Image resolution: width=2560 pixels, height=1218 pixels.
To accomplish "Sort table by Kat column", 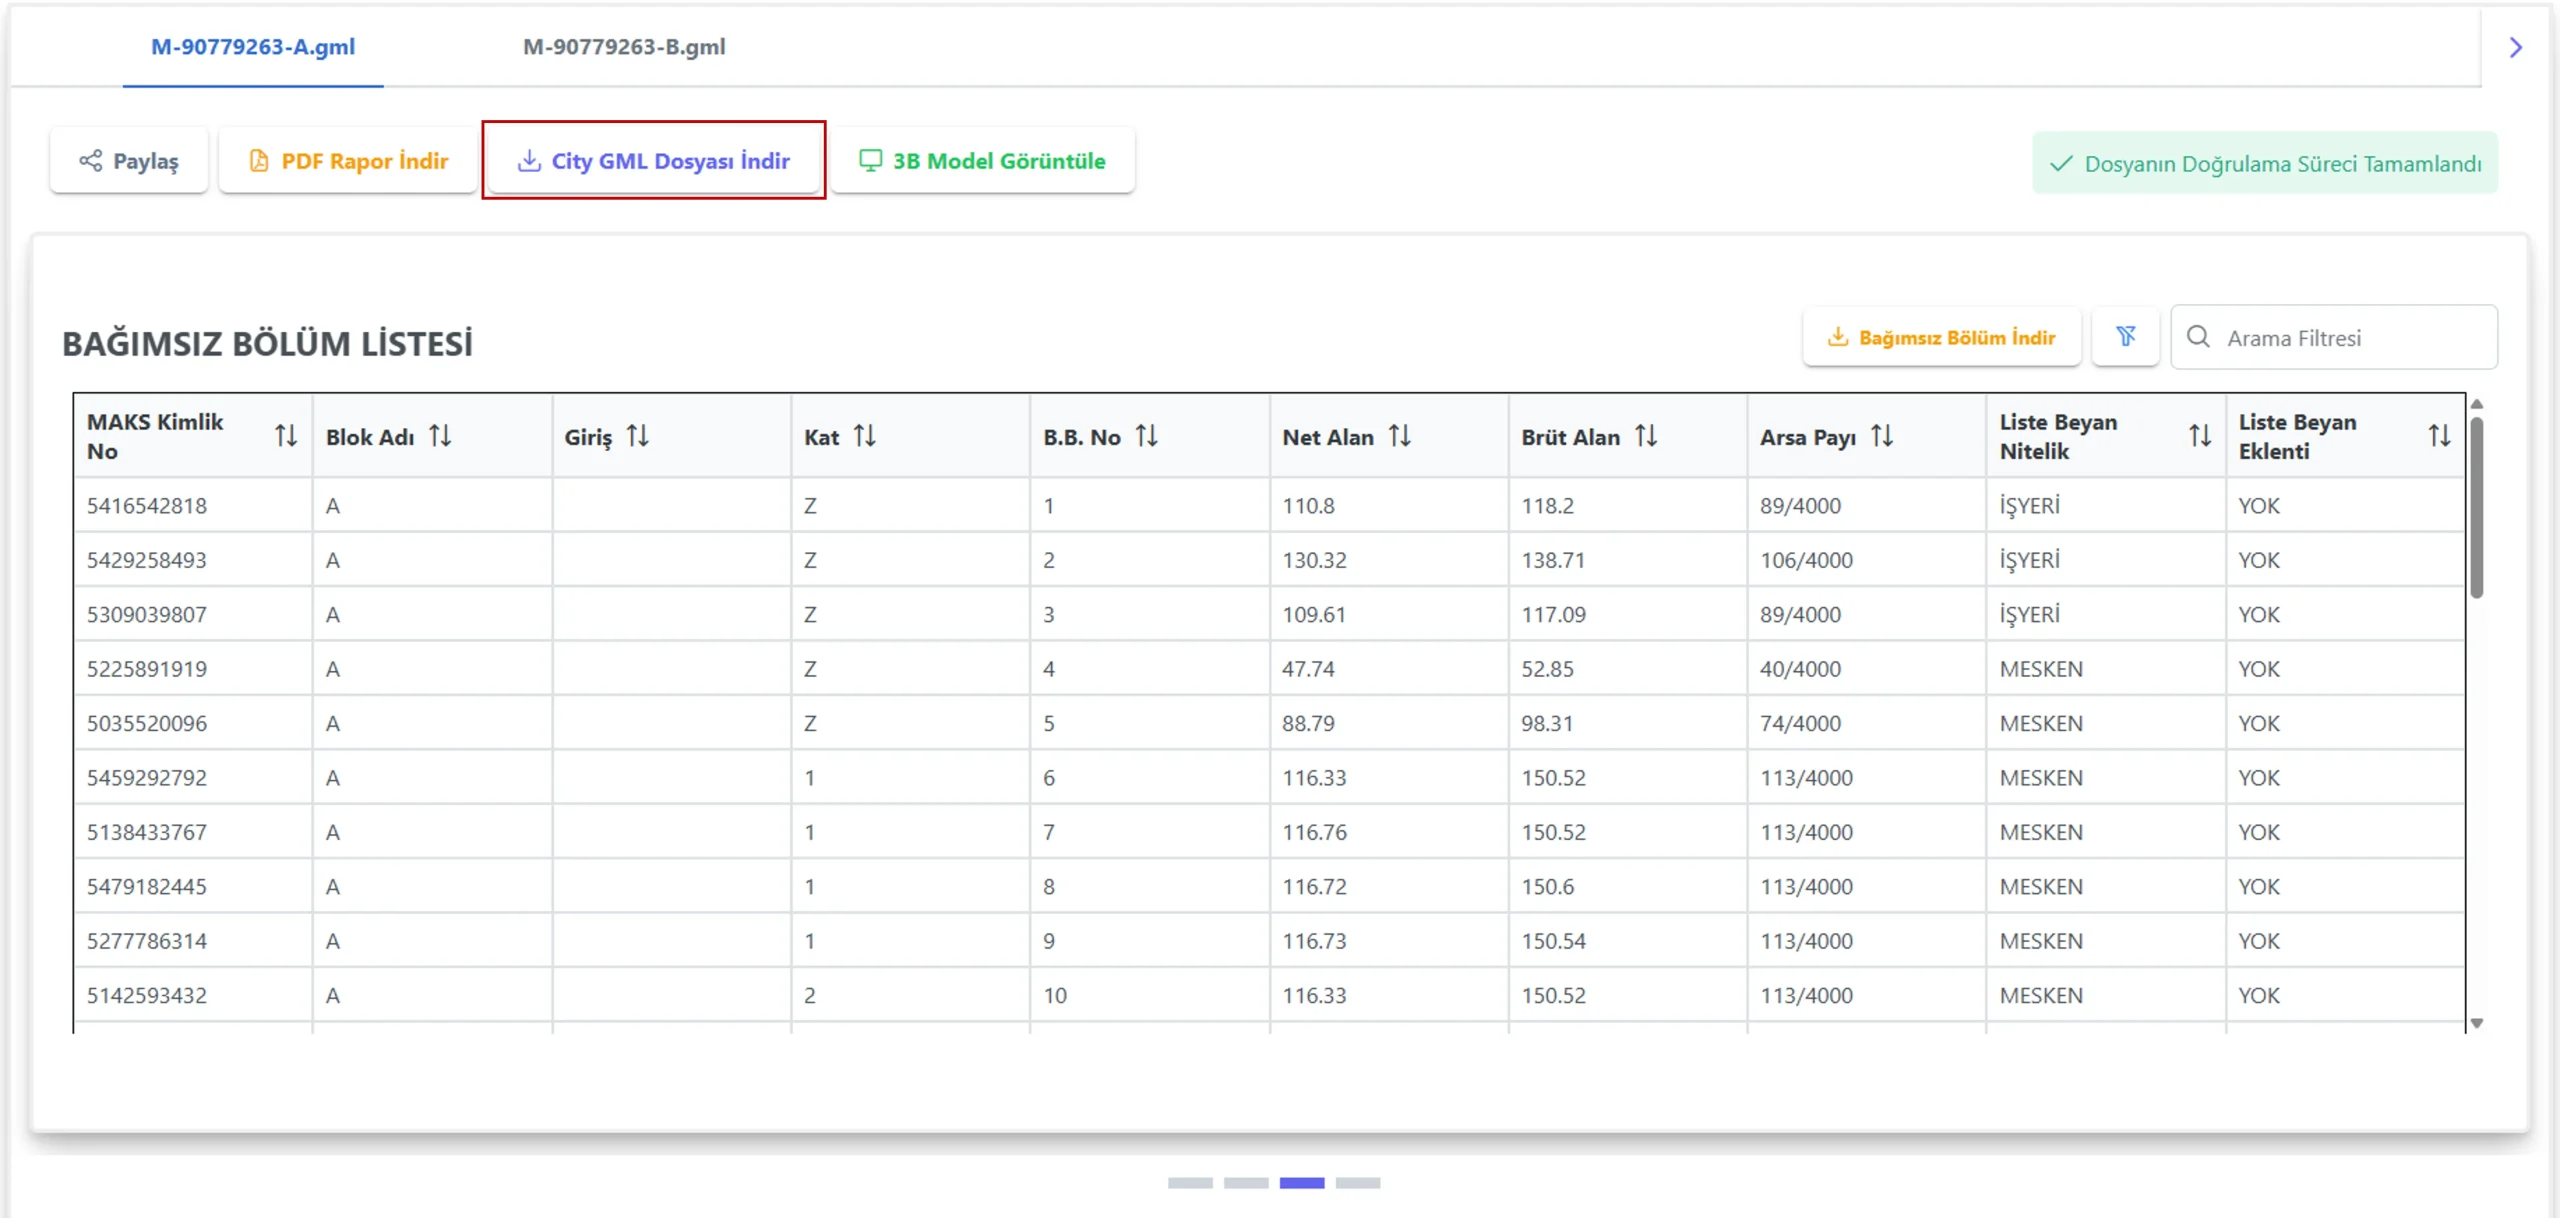I will [865, 436].
